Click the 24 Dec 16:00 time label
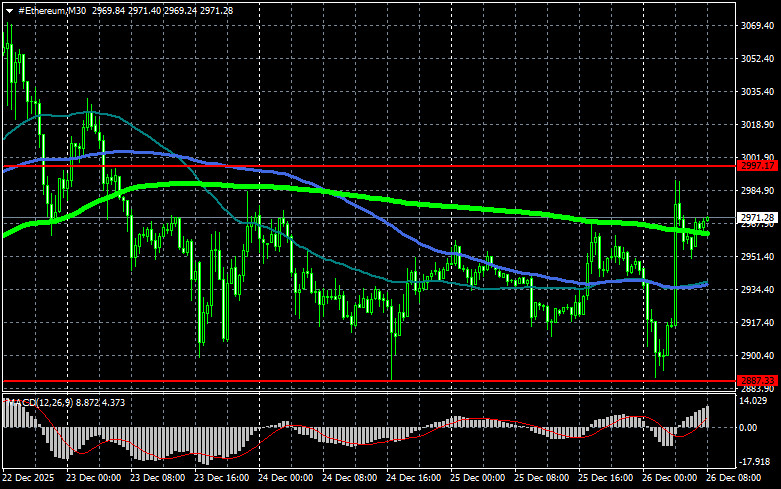Screen dimensions: 781x489 point(413,478)
